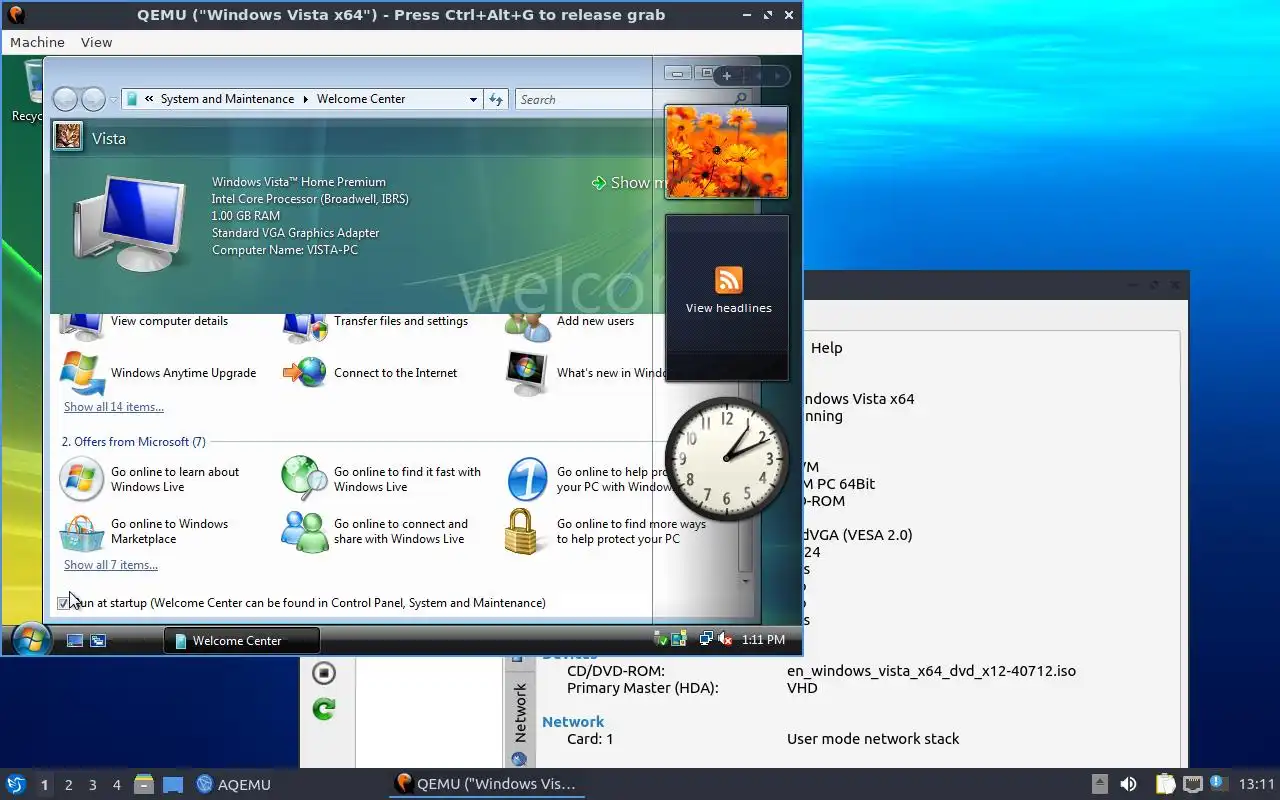Screen dimensions: 1280x800
Task: Click the Connect to the Internet globe icon
Action: [x=305, y=373]
